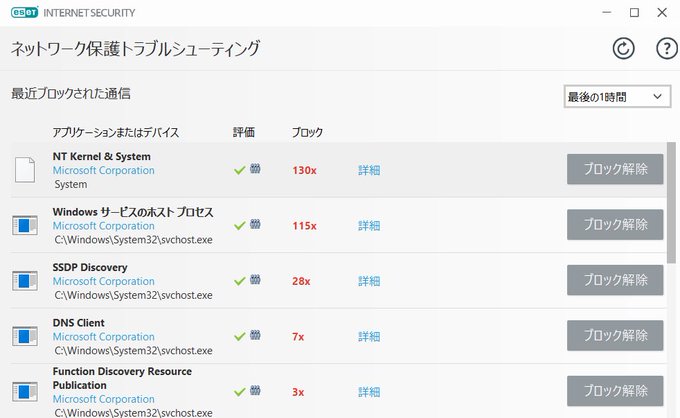The image size is (680, 418).
Task: Open the help question mark icon
Action: tap(667, 49)
